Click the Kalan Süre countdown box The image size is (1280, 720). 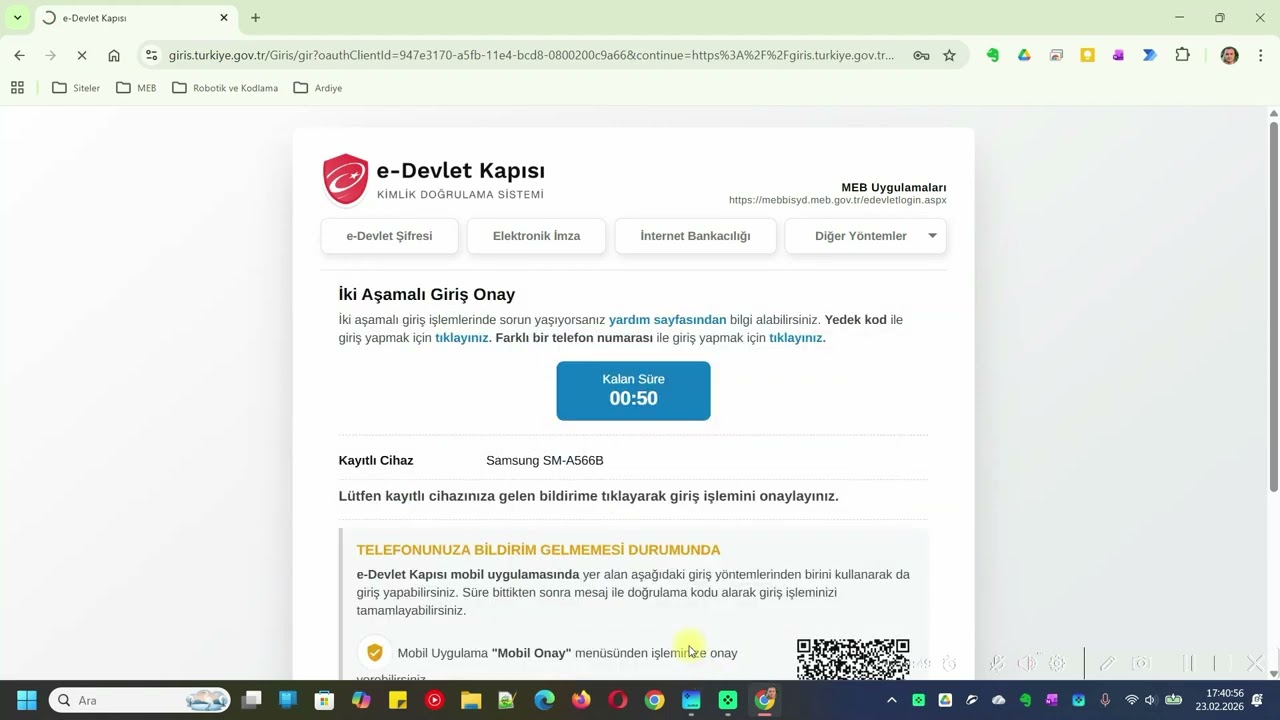633,390
